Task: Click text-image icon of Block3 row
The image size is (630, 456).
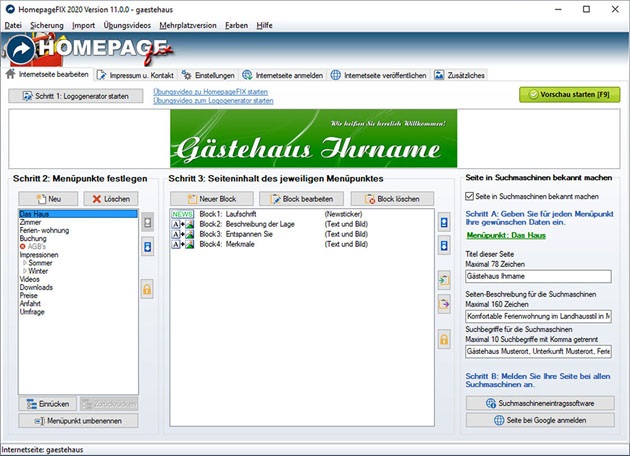Action: [183, 234]
